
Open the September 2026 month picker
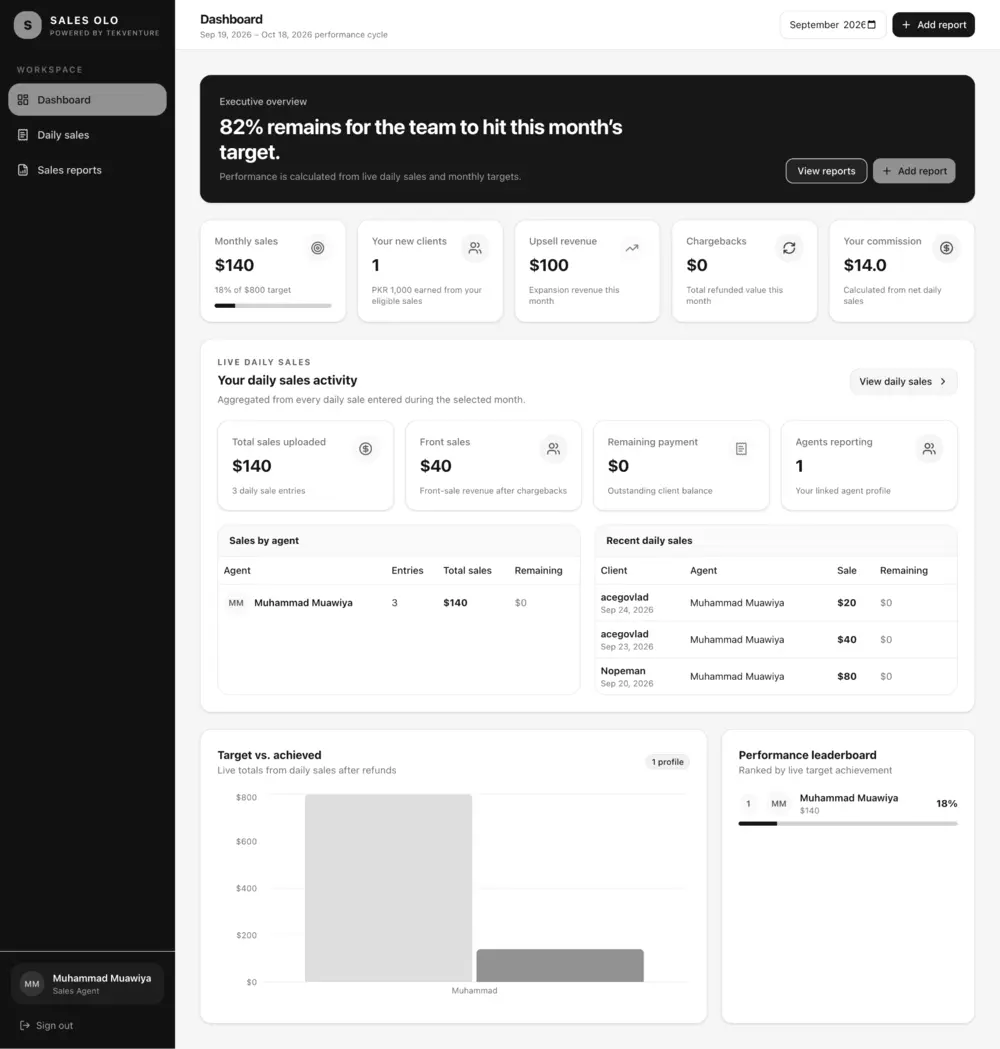(832, 25)
